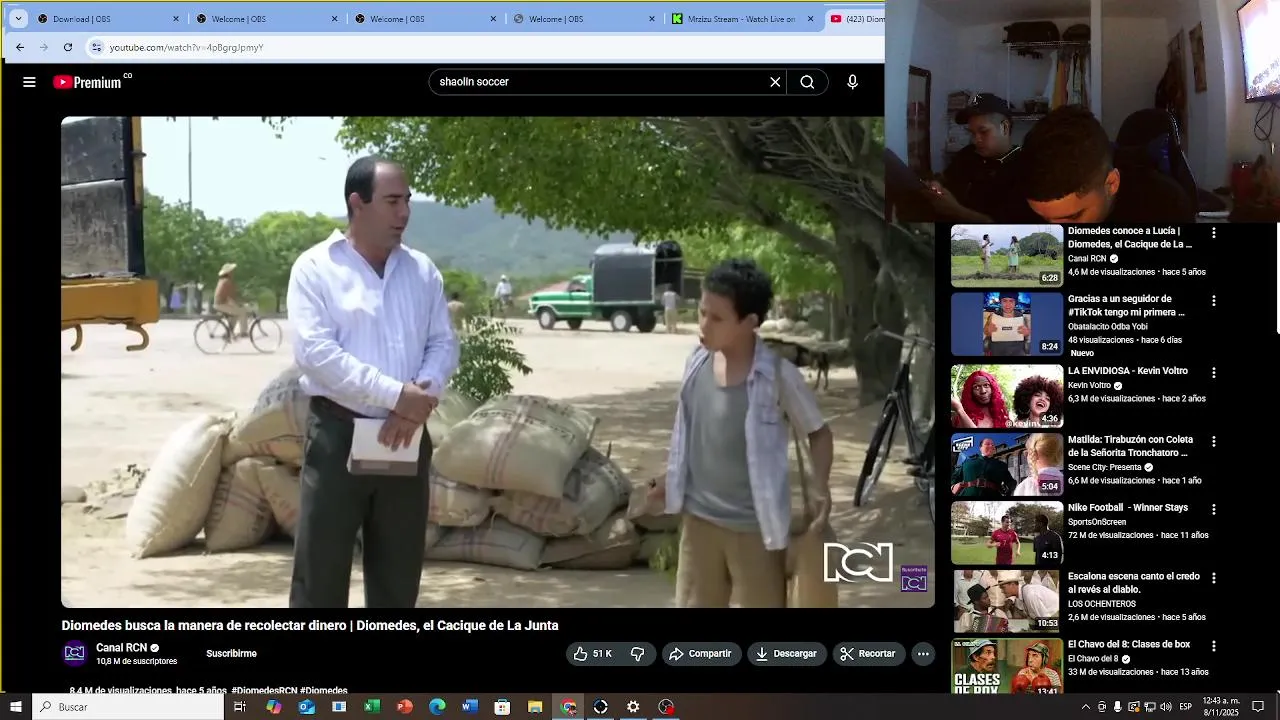Click the Compartir share button
This screenshot has height=720, width=1280.
pos(701,654)
